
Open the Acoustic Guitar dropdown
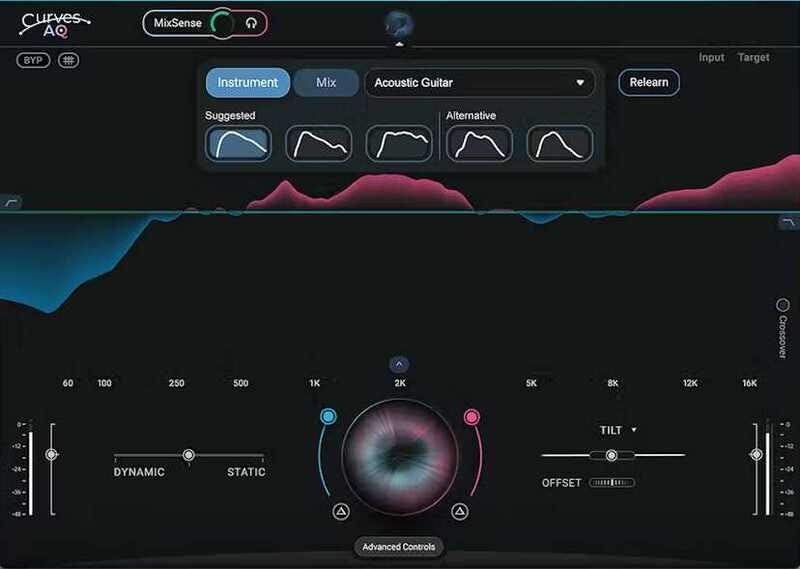coord(479,83)
